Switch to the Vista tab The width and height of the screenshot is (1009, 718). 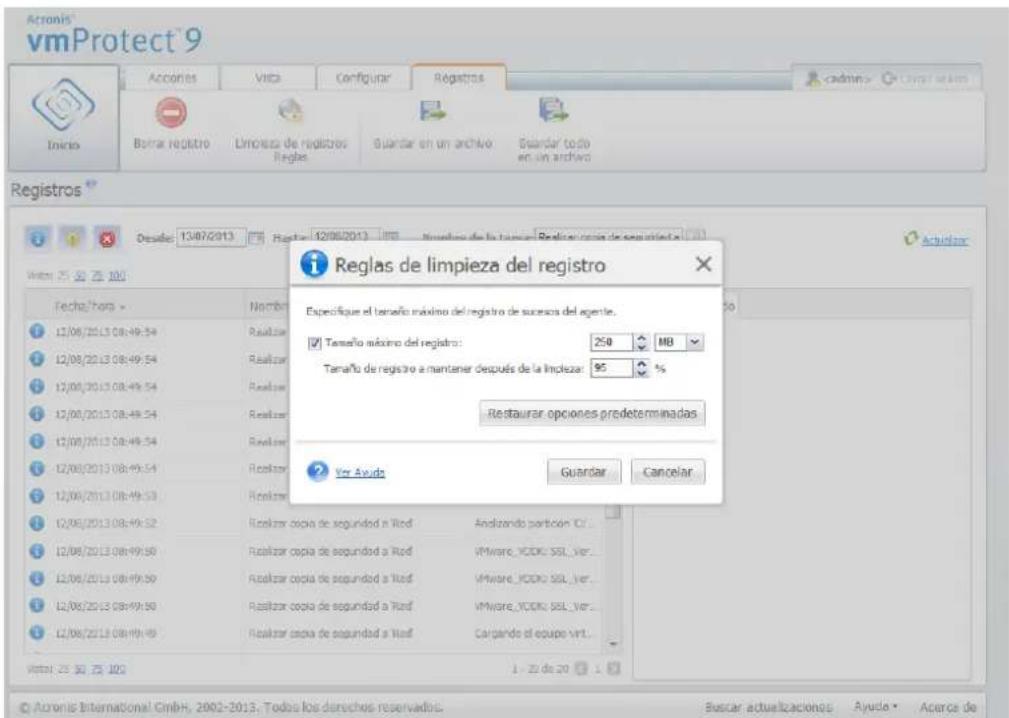268,78
